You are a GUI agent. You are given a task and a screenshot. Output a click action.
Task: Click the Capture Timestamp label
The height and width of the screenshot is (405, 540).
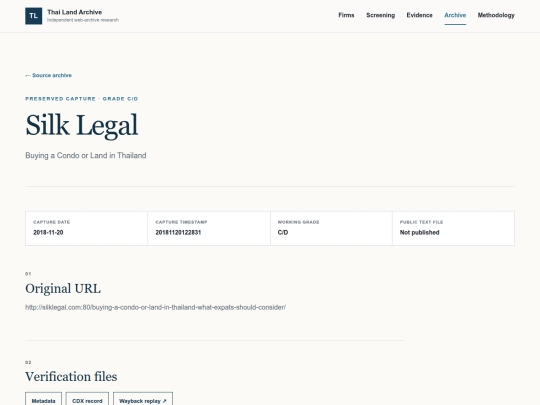pos(181,222)
